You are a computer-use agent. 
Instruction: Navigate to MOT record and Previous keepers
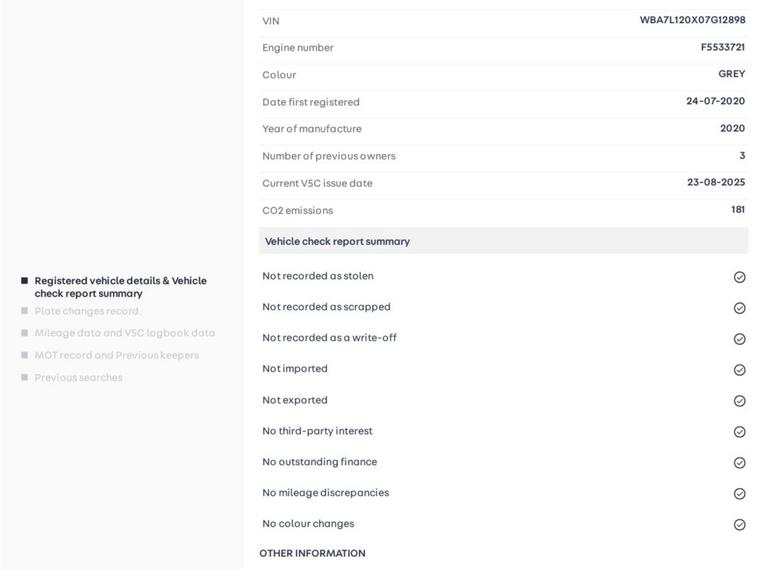(116, 355)
